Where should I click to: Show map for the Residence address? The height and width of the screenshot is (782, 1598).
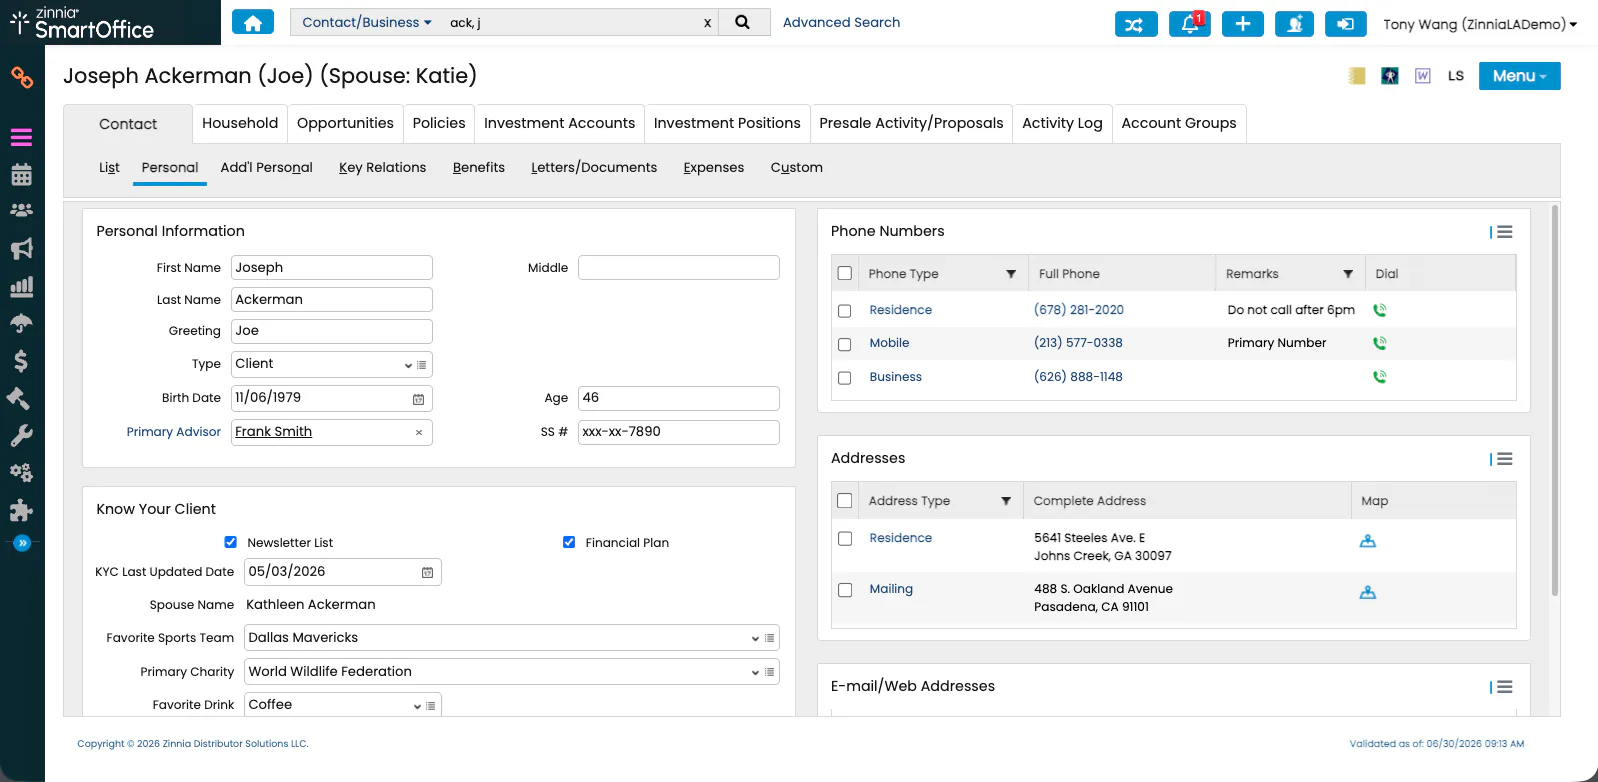[1368, 541]
